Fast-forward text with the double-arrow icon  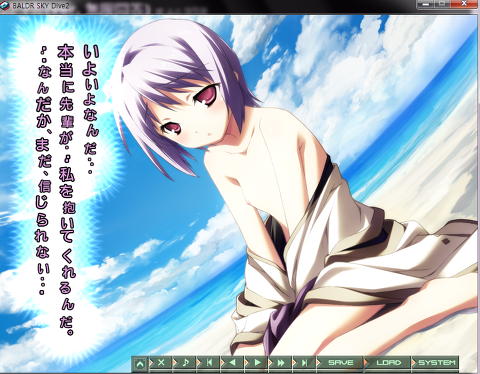[282, 363]
